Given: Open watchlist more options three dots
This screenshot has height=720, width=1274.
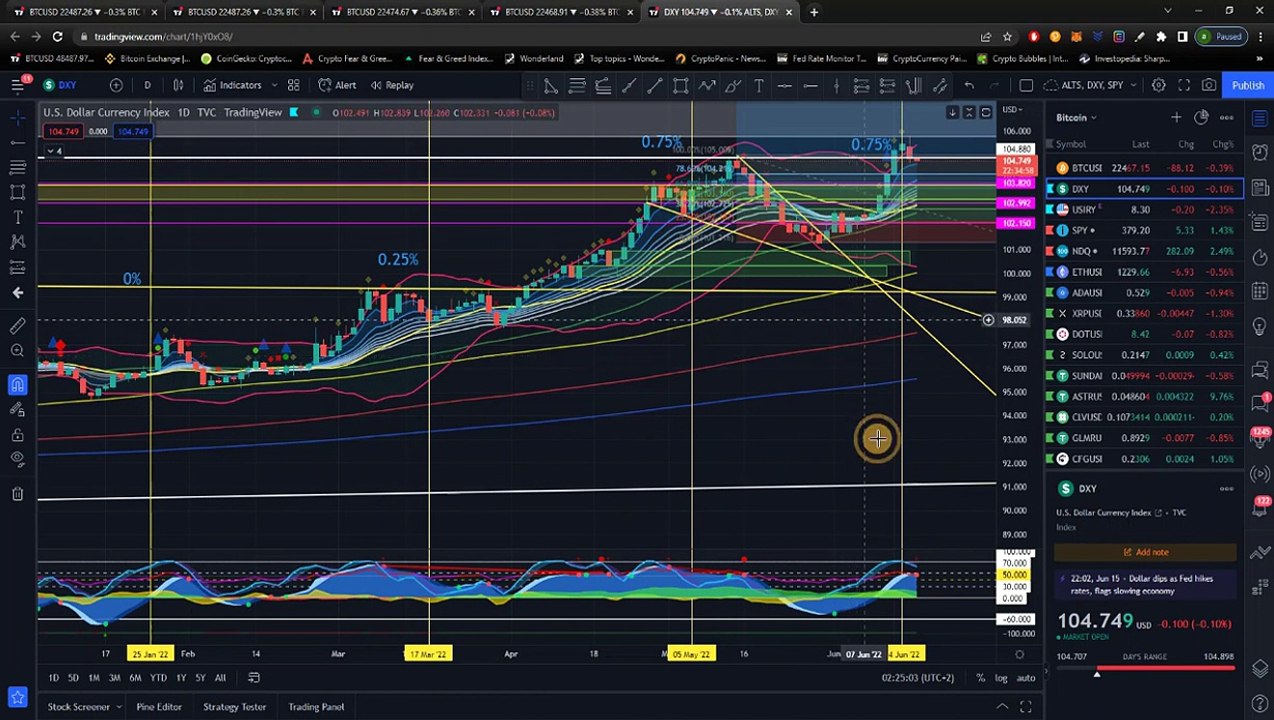Looking at the screenshot, I should pyautogui.click(x=1226, y=117).
